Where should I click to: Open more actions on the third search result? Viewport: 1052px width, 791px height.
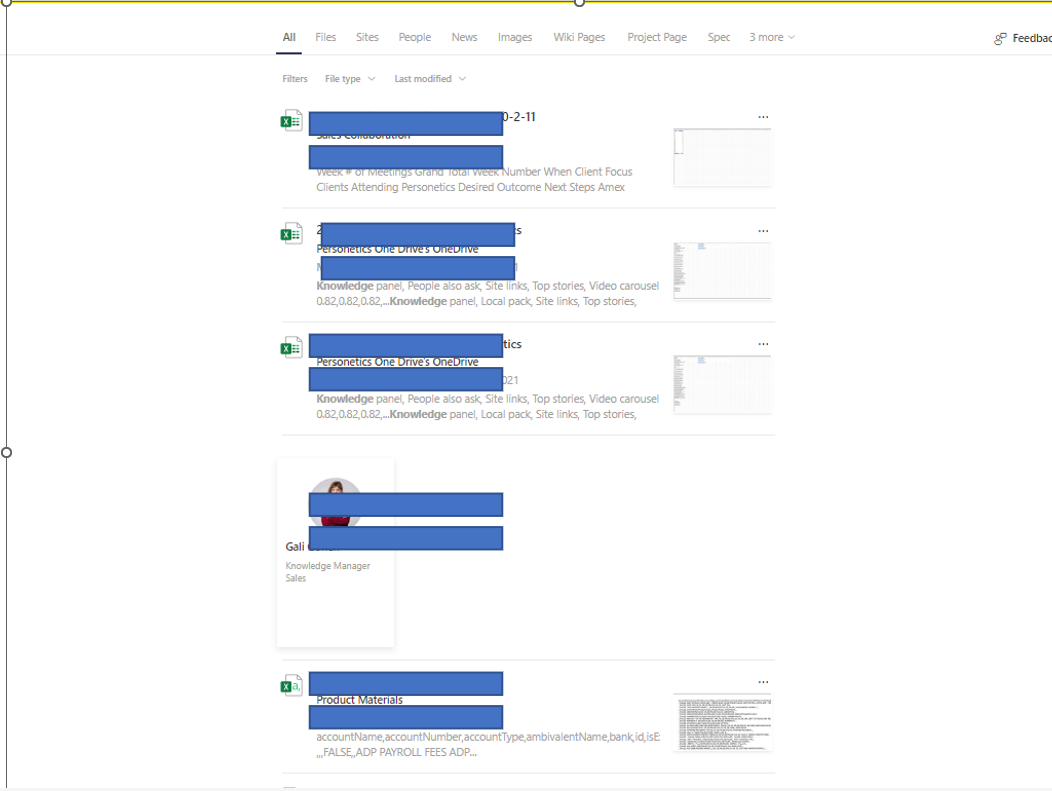coord(763,343)
